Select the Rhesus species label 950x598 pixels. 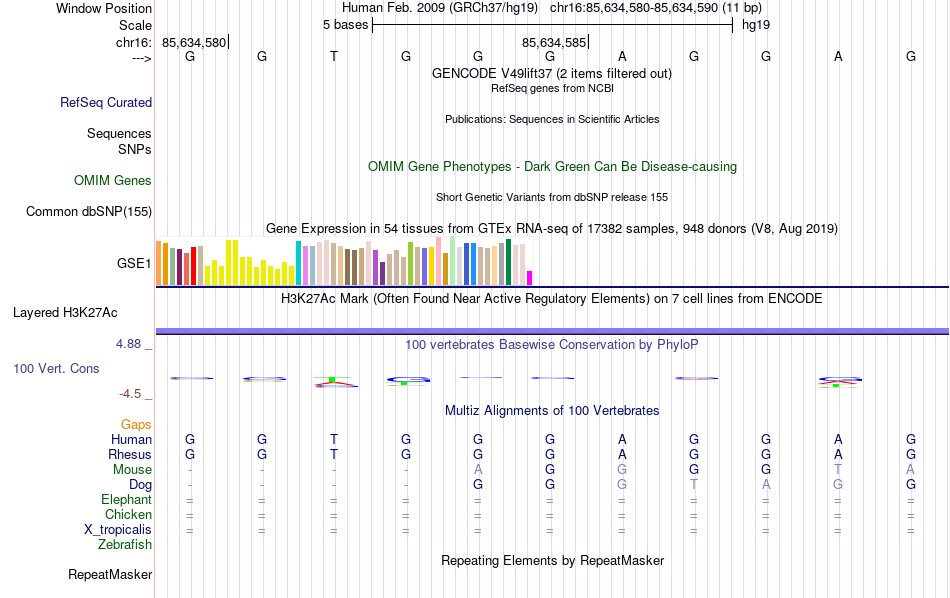pos(130,454)
